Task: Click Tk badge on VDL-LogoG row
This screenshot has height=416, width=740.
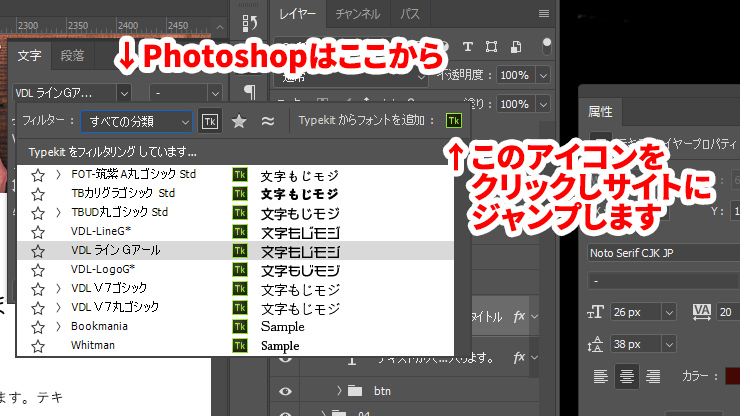Action: pyautogui.click(x=240, y=270)
